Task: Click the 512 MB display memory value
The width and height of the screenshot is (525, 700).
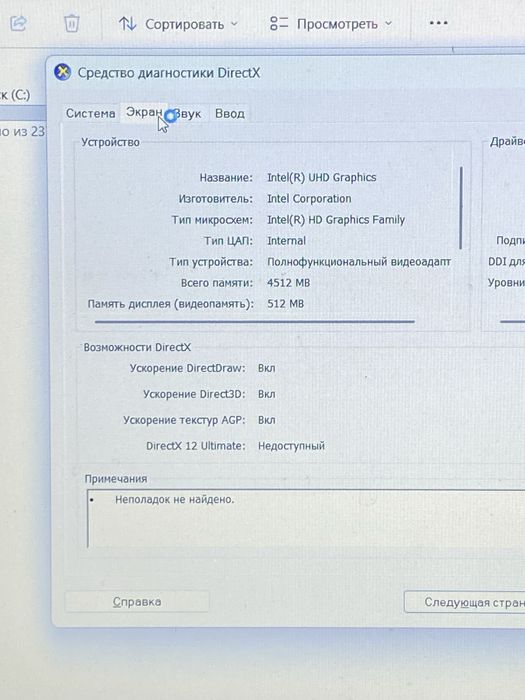Action: [285, 304]
